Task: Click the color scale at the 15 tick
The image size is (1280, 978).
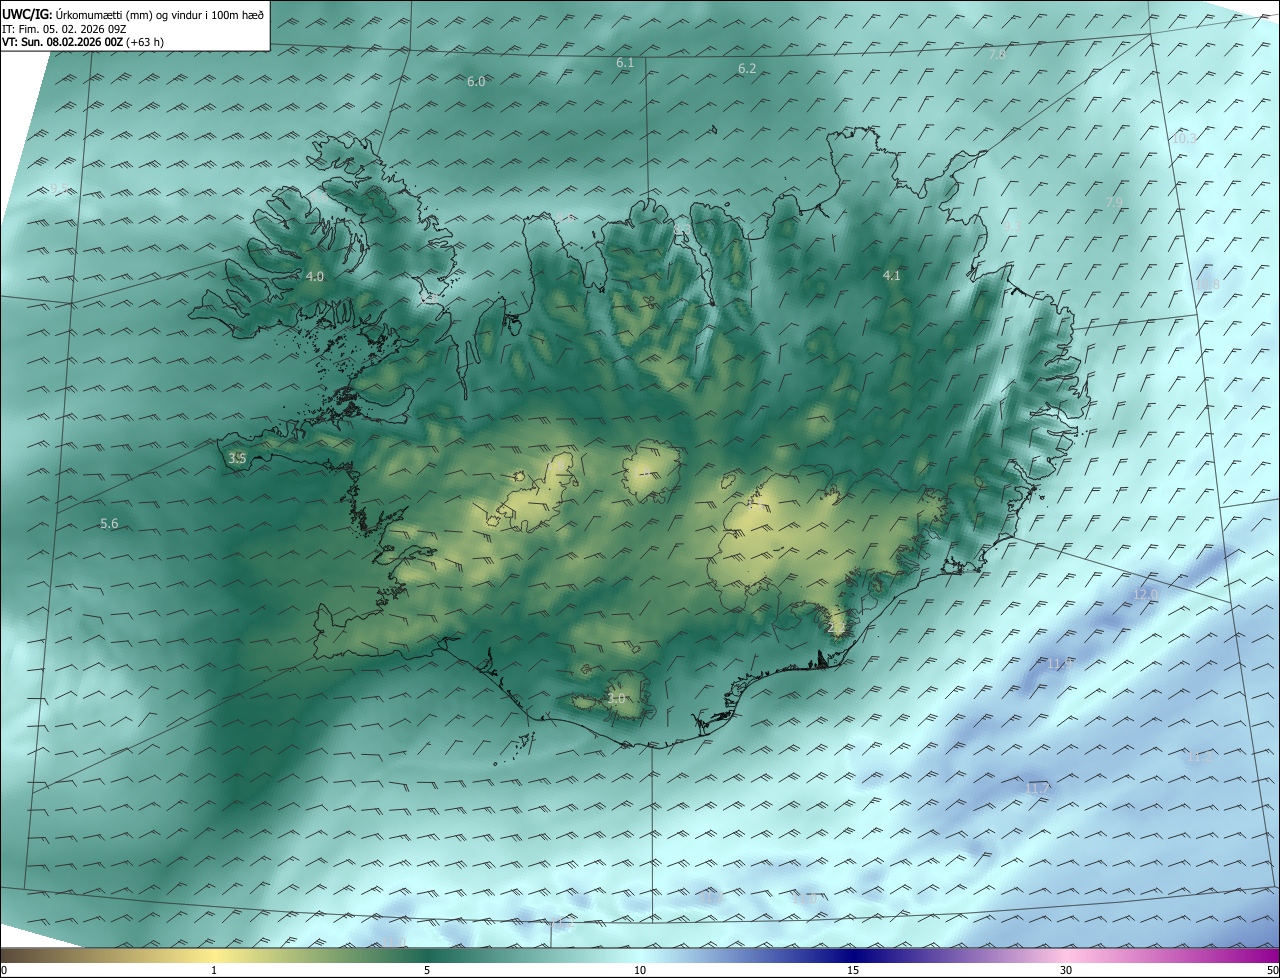Action: [853, 970]
